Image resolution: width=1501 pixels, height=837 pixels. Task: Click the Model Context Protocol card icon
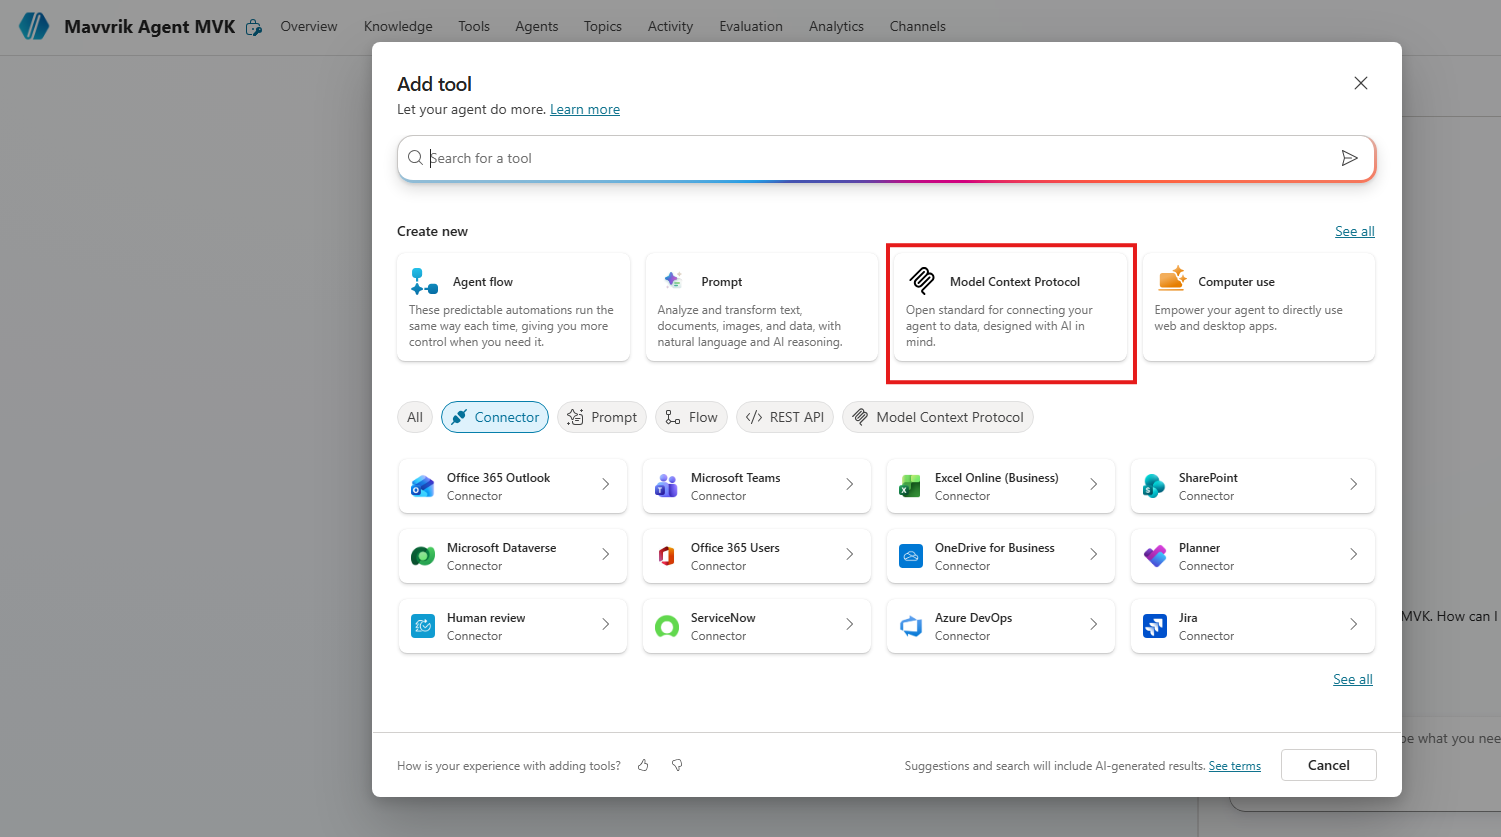[922, 281]
